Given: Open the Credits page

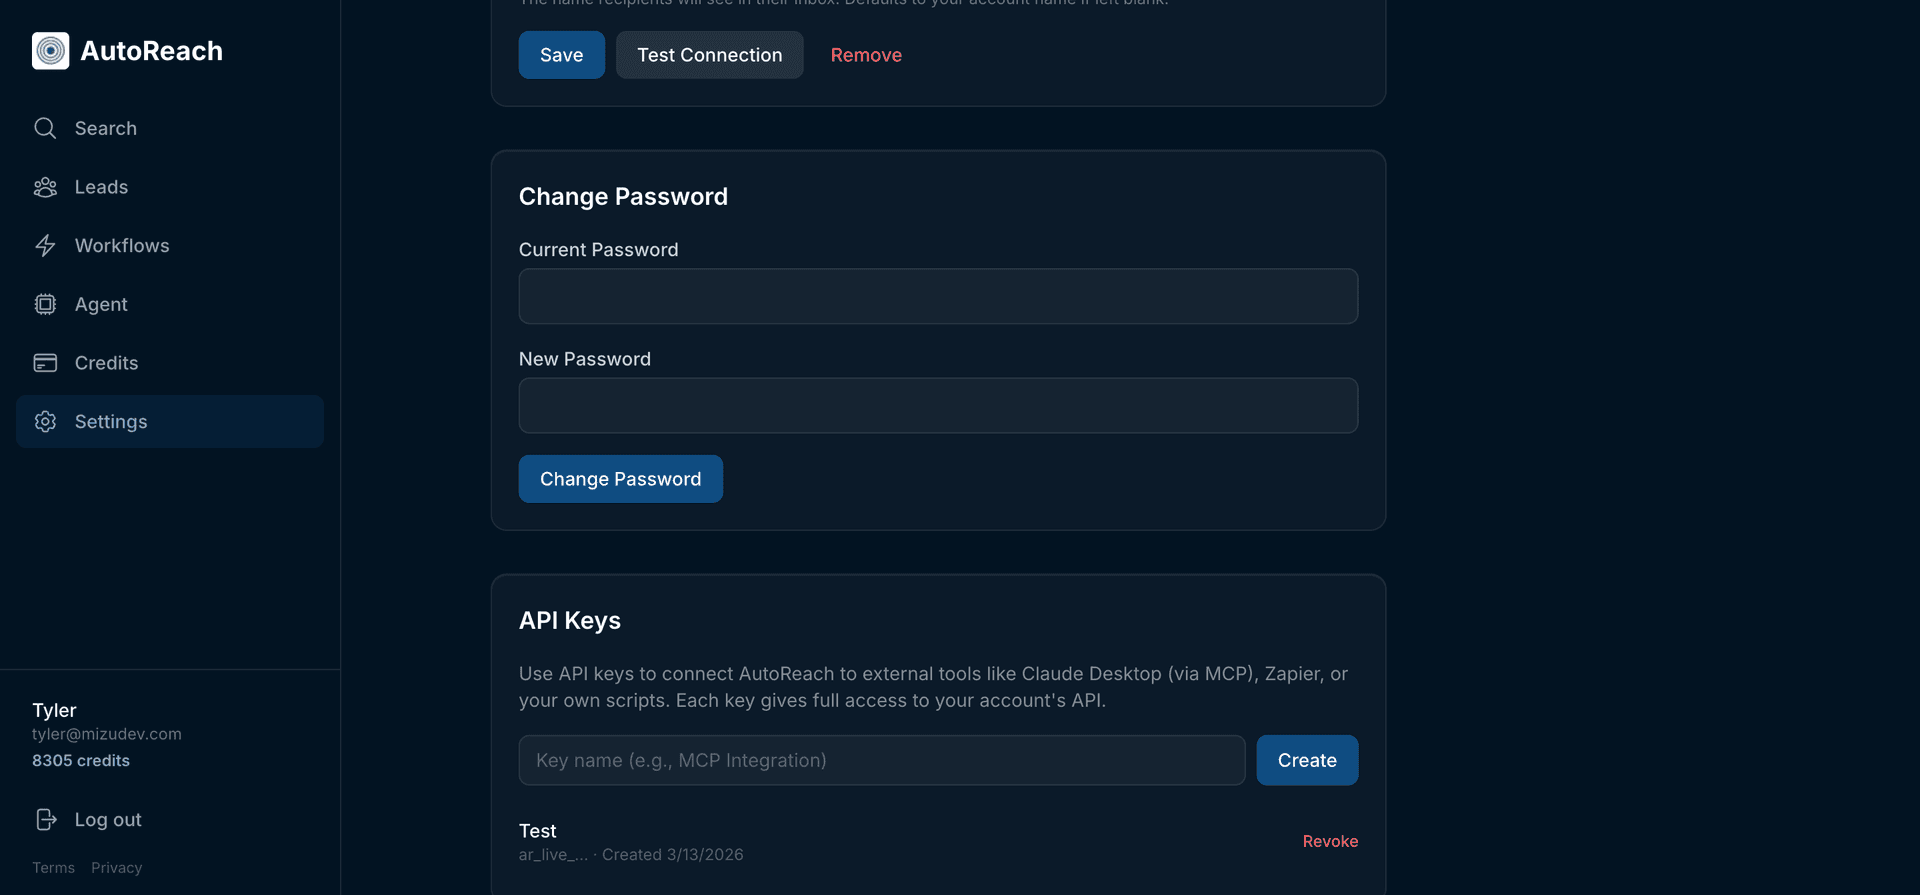Looking at the screenshot, I should (106, 363).
